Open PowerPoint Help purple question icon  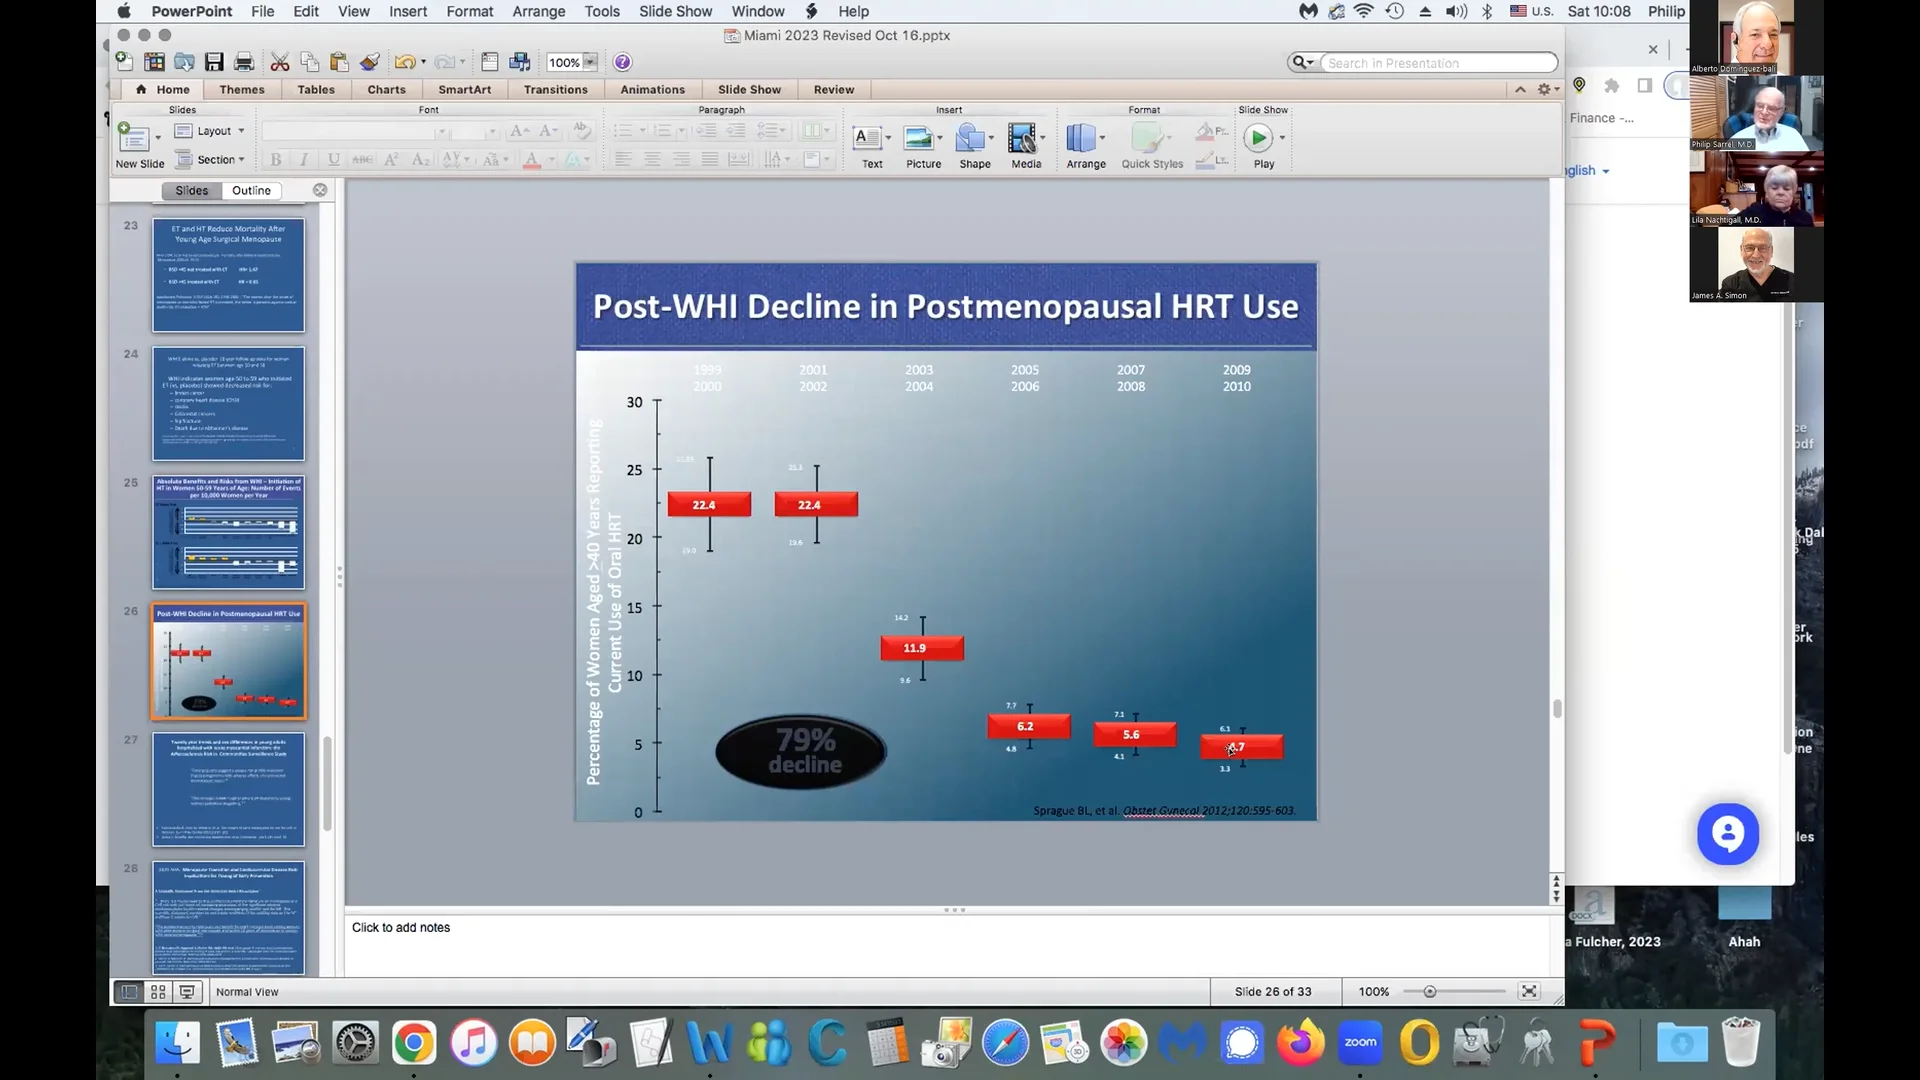[x=622, y=62]
